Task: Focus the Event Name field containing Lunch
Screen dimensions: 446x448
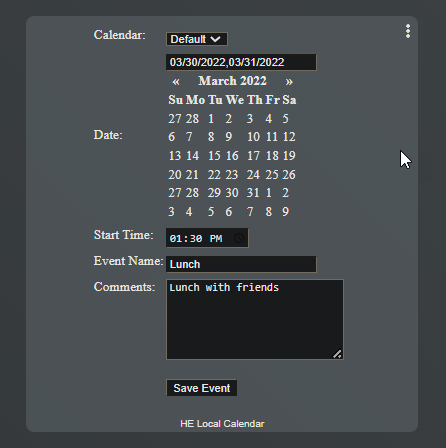Action: 241,264
